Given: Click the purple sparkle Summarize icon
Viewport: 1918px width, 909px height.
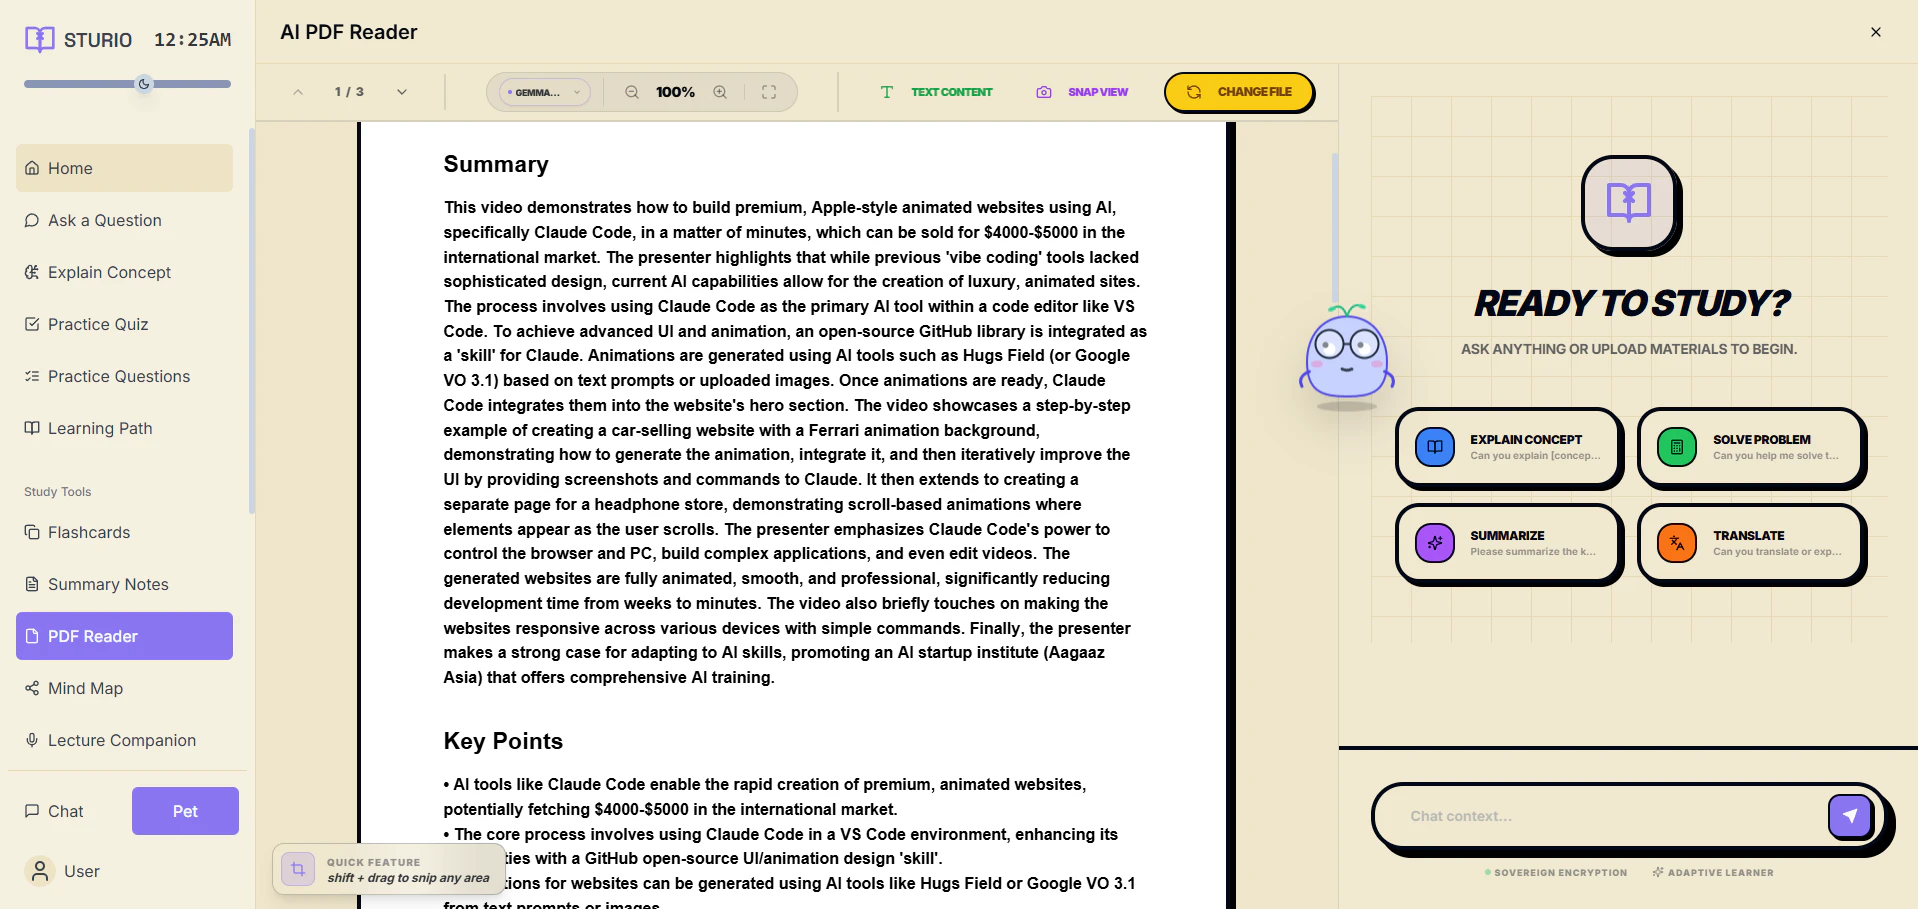Looking at the screenshot, I should [x=1435, y=543].
